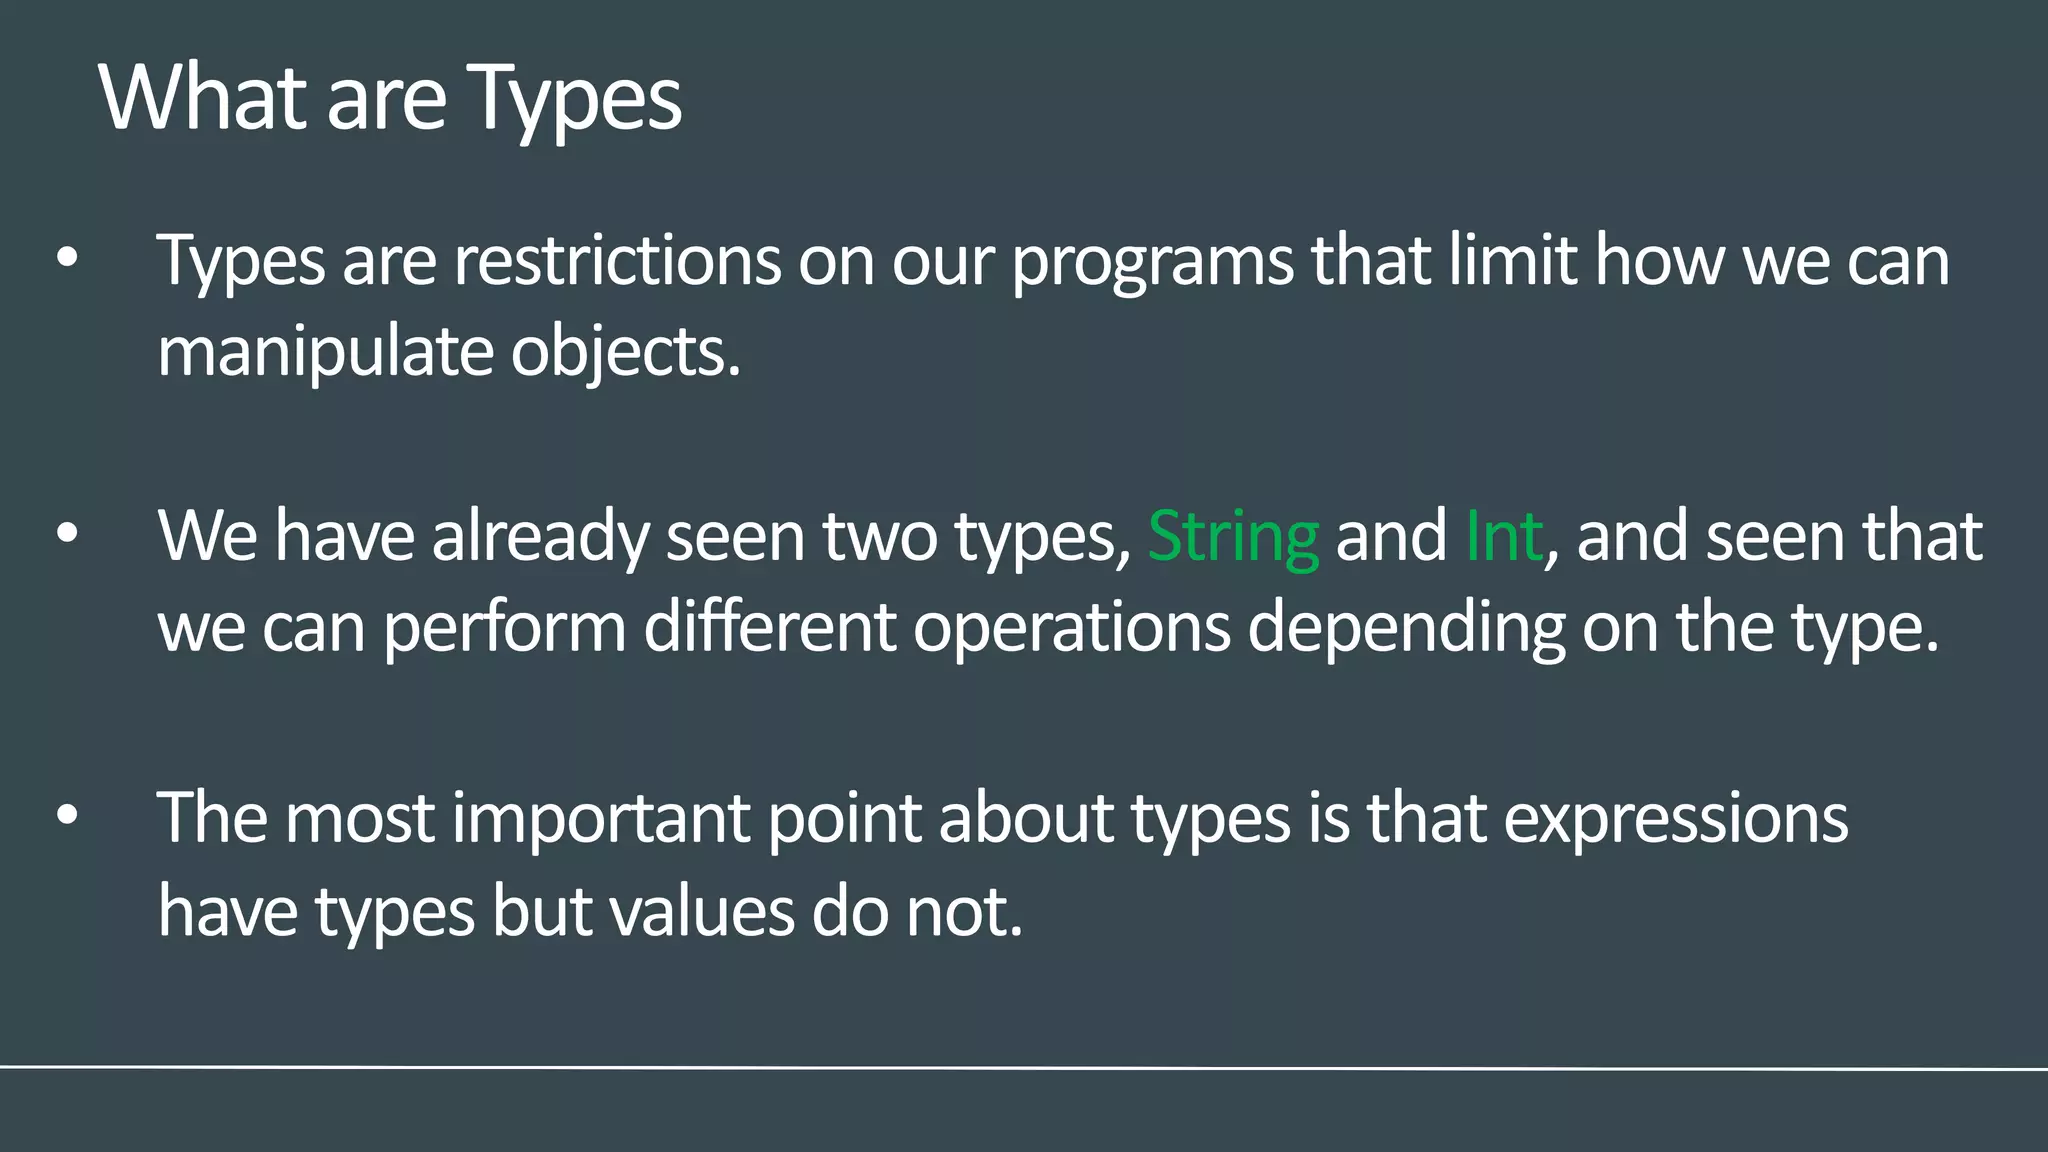
Task: Click the green 'Int' keyword
Action: (x=1503, y=536)
